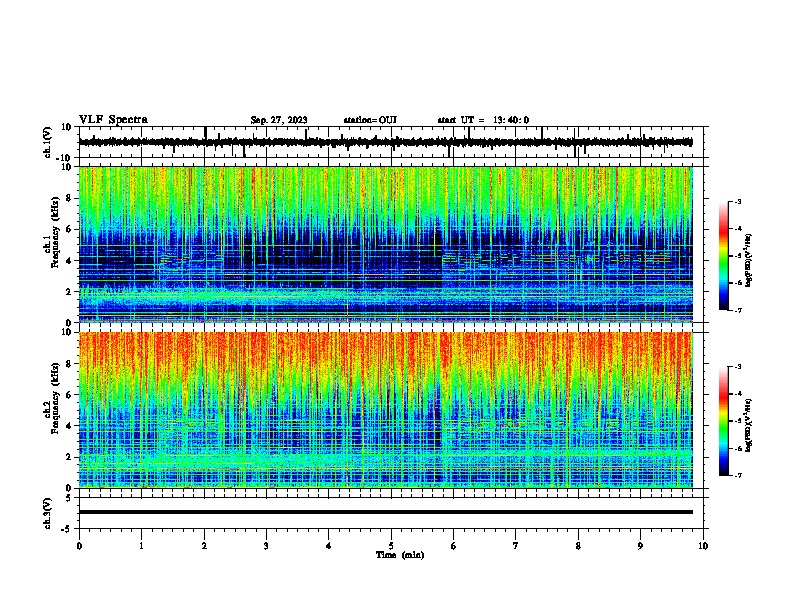792x612 pixels.
Task: Click the ch.1 voltage waveform trace panel
Action: tap(393, 142)
